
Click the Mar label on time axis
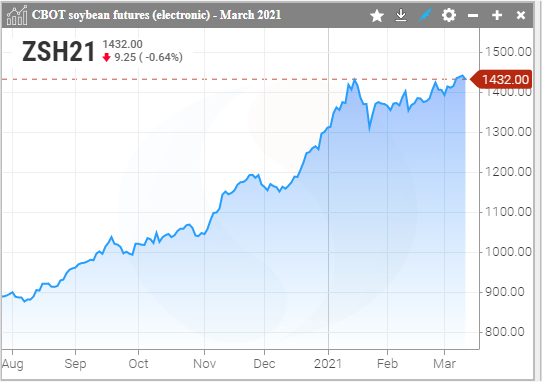point(445,364)
